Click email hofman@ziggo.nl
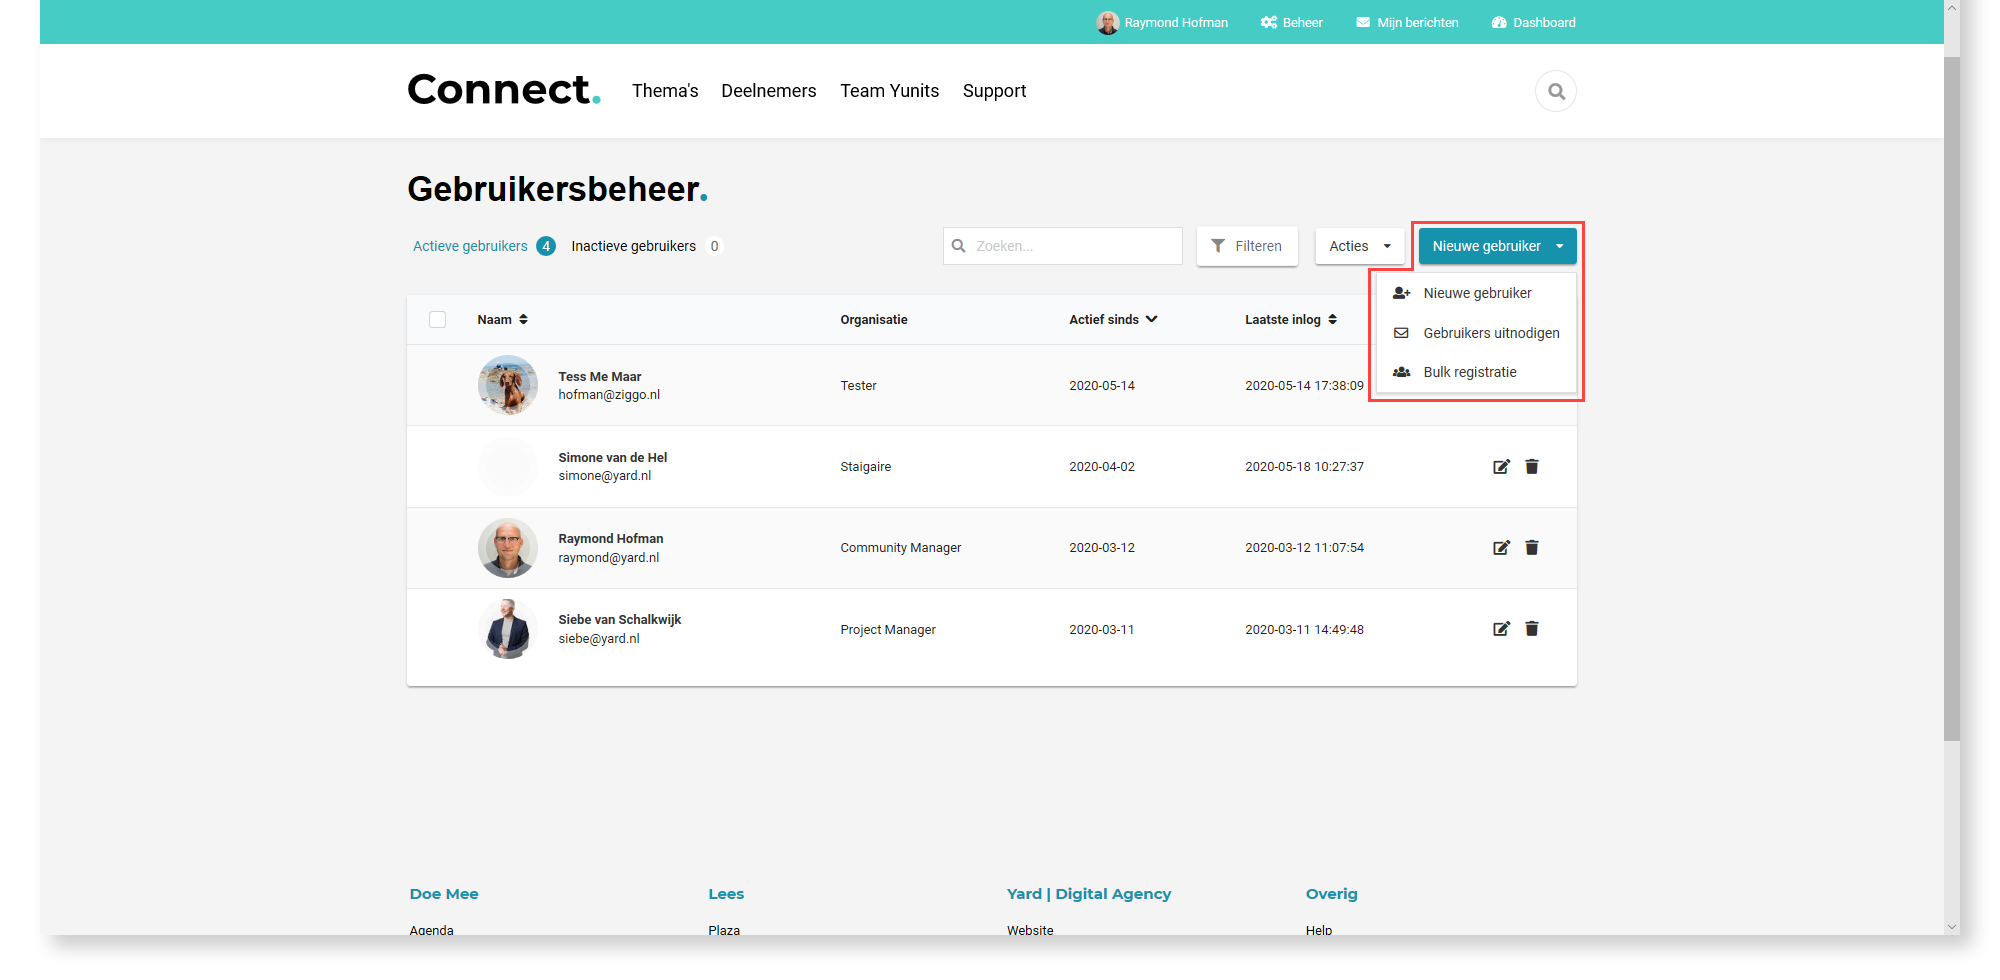 click(609, 395)
